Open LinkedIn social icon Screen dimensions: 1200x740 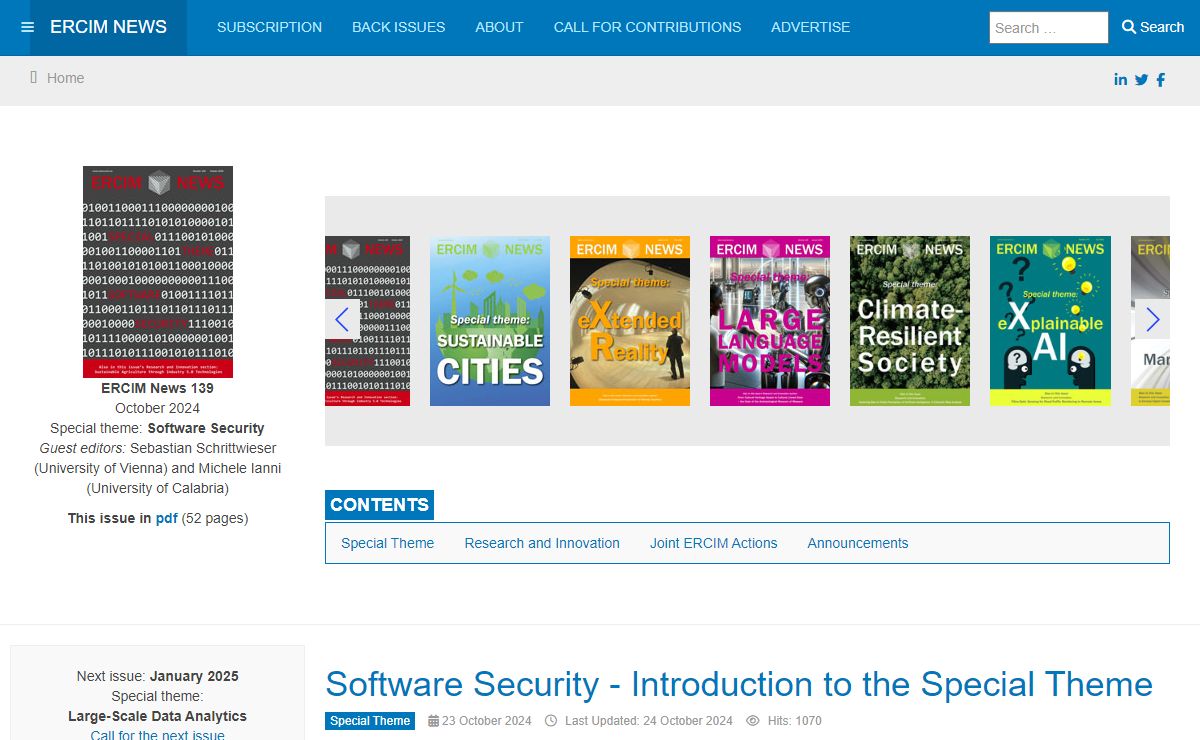pyautogui.click(x=1121, y=80)
